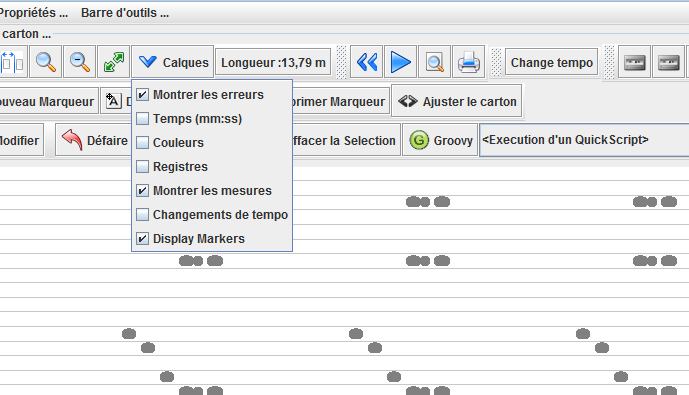The image size is (689, 395).
Task: Click the zoom in magnifier icon
Action: (x=46, y=62)
